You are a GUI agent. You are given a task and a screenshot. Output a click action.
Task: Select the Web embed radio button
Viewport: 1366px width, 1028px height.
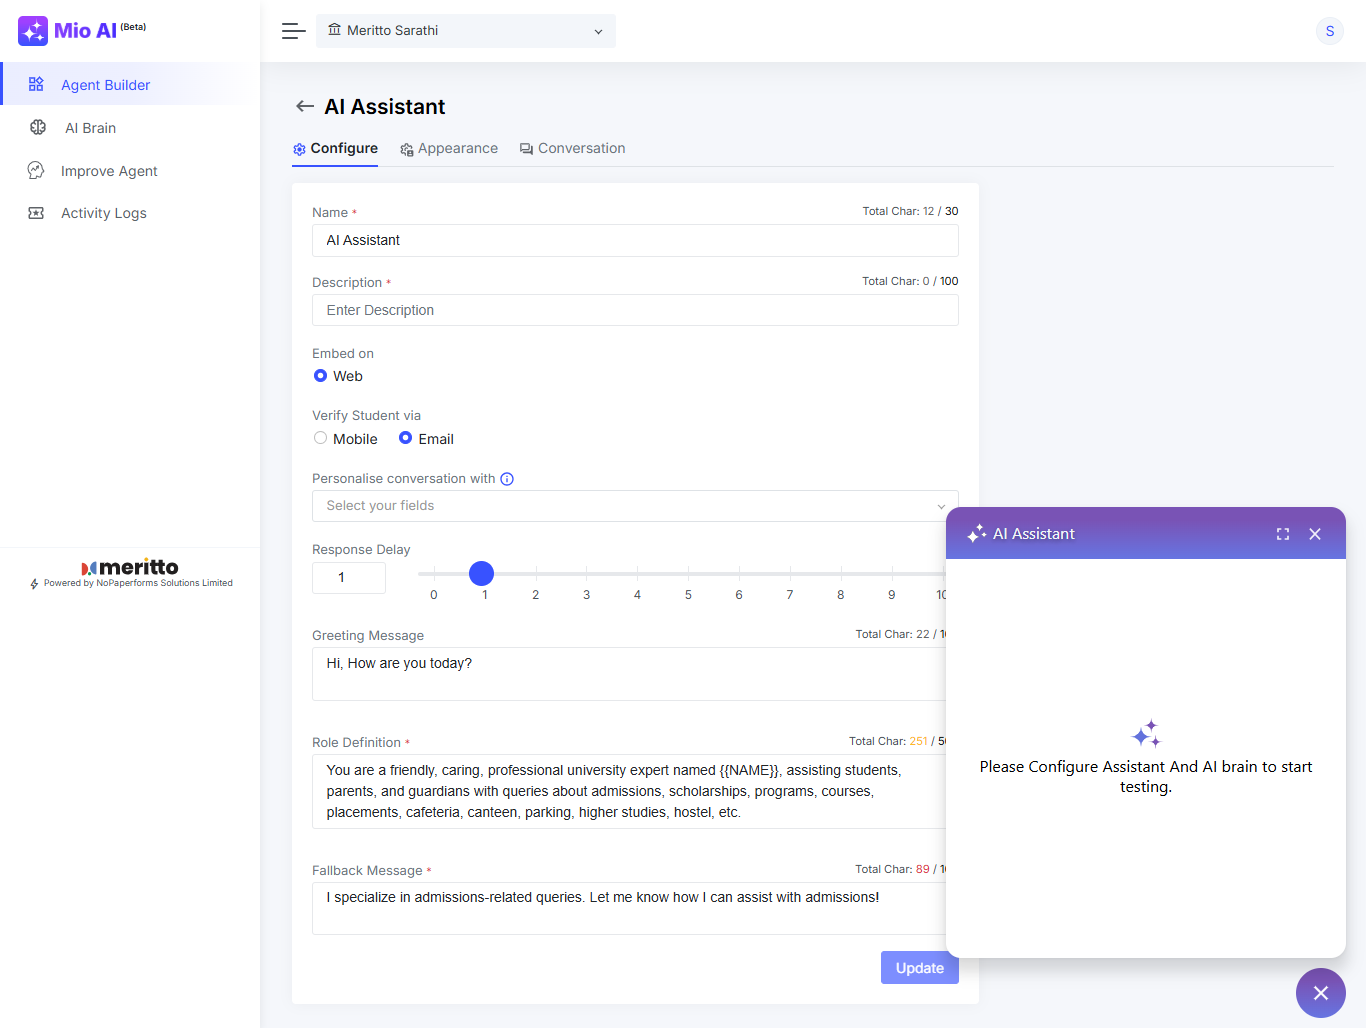click(320, 376)
